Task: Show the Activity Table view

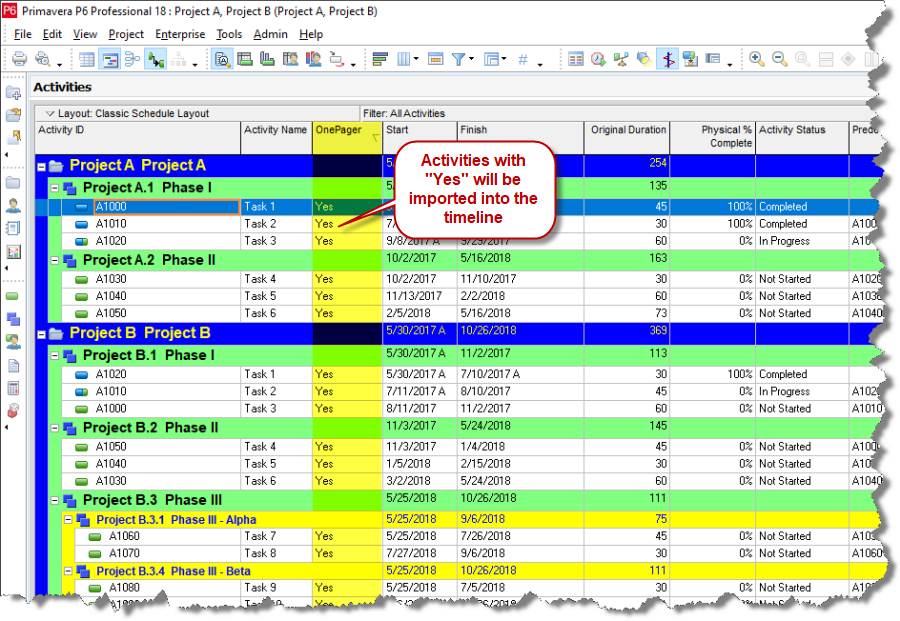Action: tap(87, 59)
